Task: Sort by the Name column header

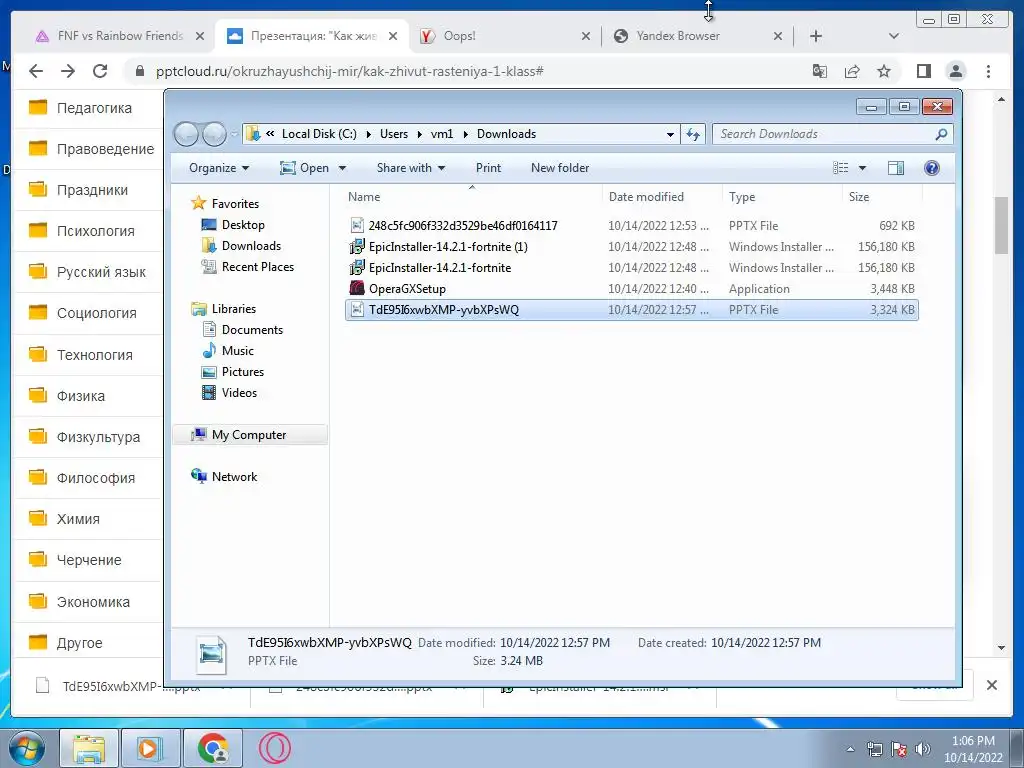Action: [472, 197]
